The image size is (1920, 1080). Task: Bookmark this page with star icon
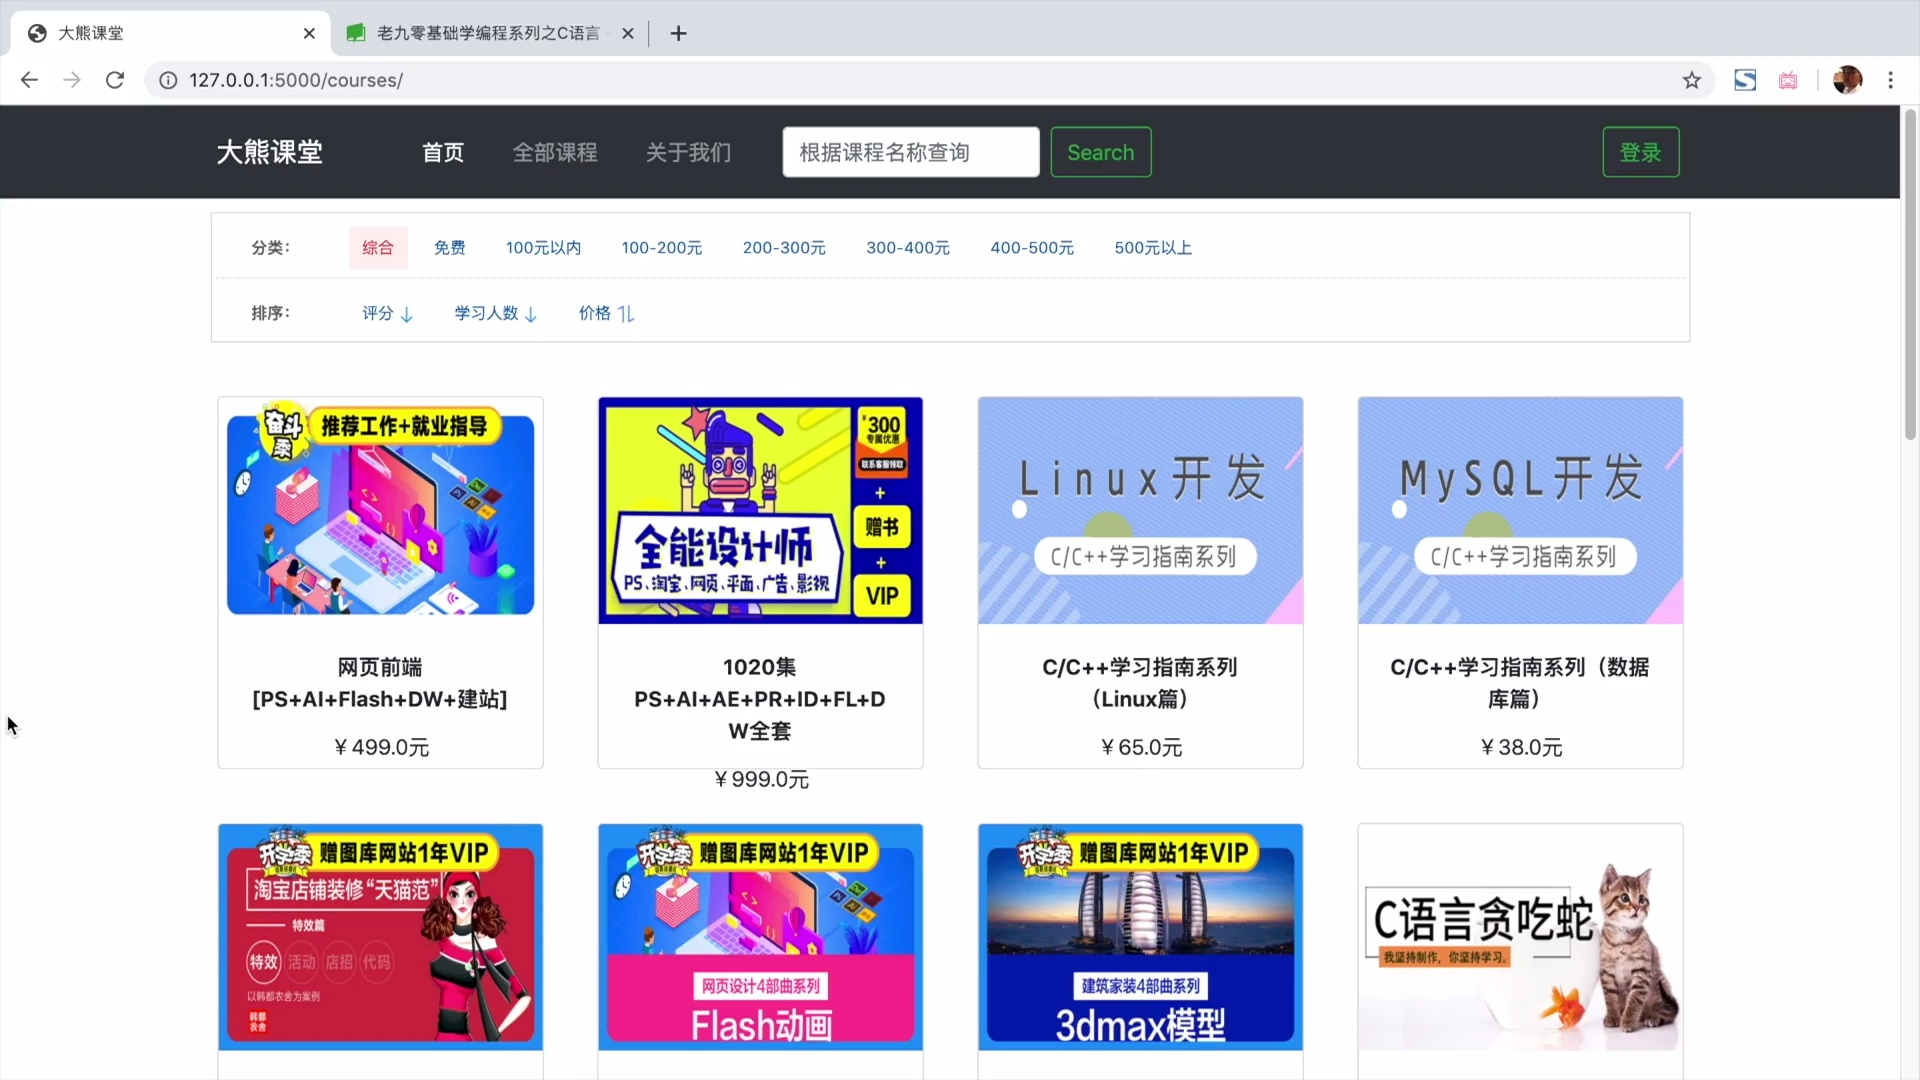click(x=1691, y=80)
